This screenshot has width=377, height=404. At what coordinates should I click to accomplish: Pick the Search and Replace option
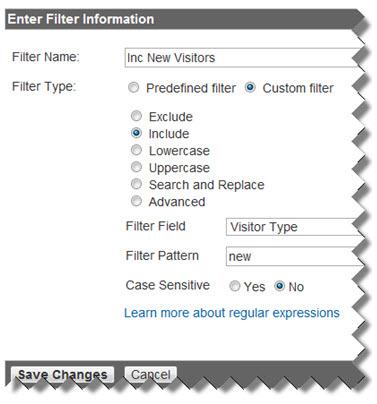pyautogui.click(x=136, y=184)
